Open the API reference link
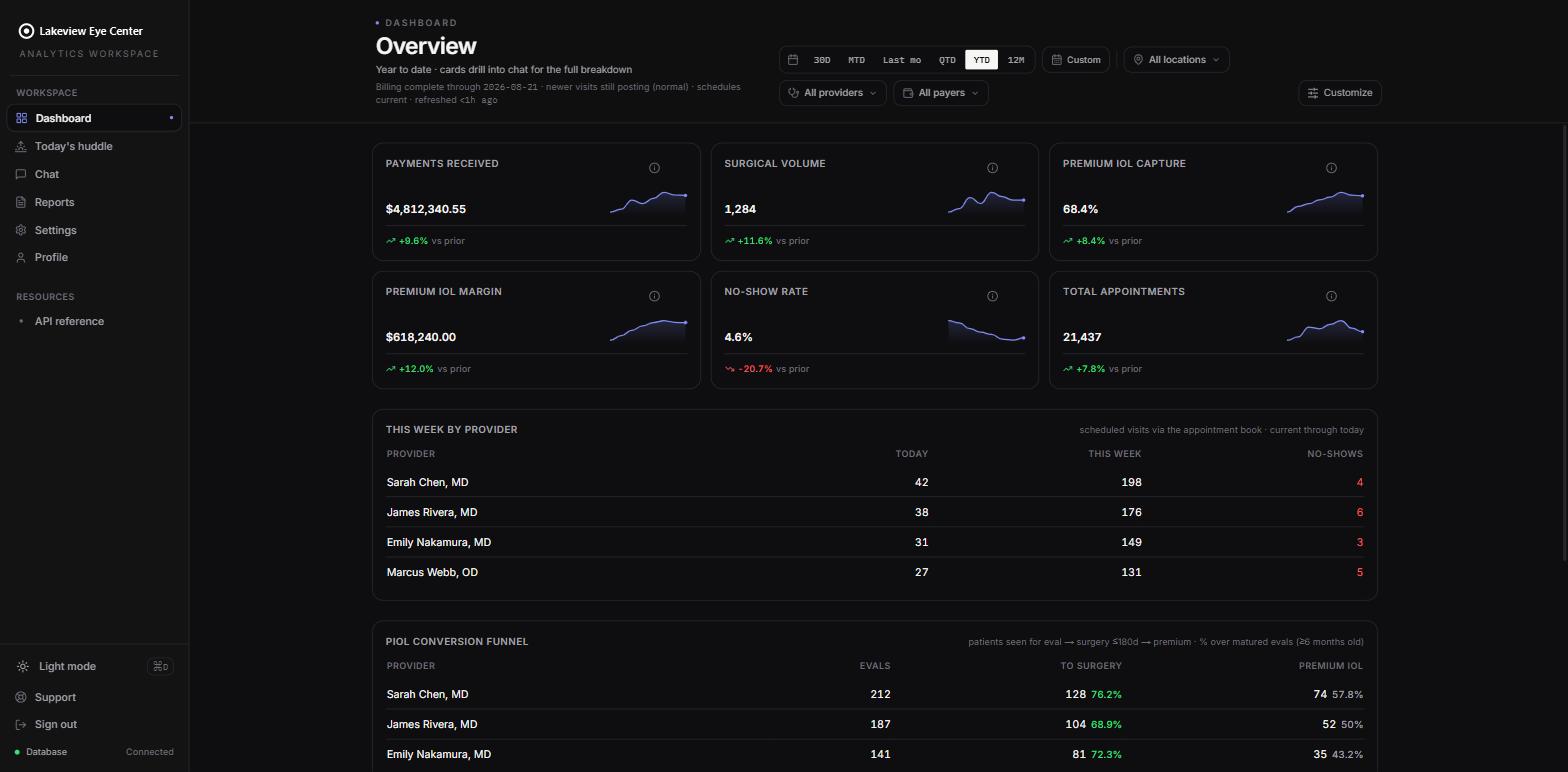 pyautogui.click(x=94, y=321)
